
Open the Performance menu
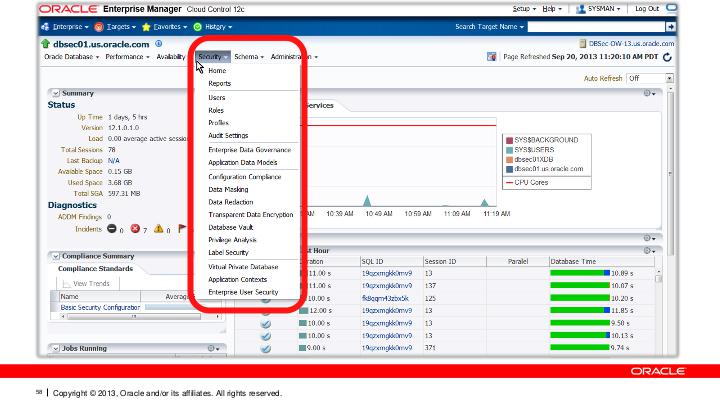click(x=127, y=57)
